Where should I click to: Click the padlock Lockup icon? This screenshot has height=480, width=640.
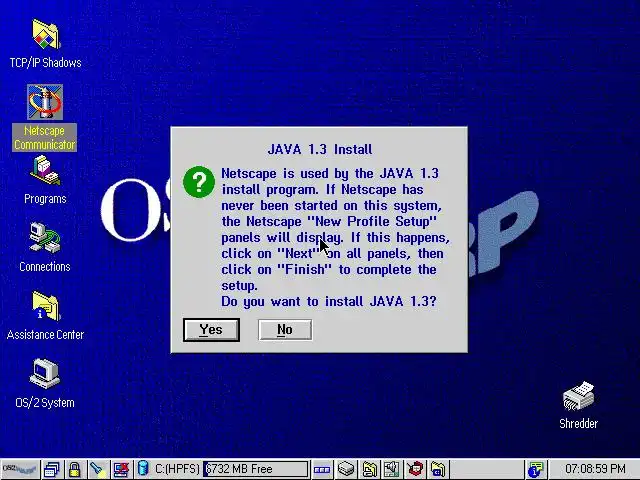pos(74,469)
